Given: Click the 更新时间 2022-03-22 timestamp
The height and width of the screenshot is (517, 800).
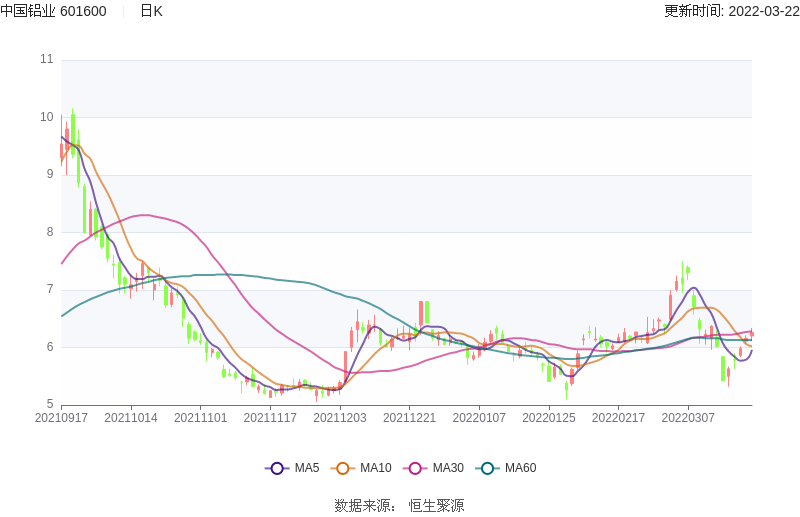Looking at the screenshot, I should click(731, 11).
